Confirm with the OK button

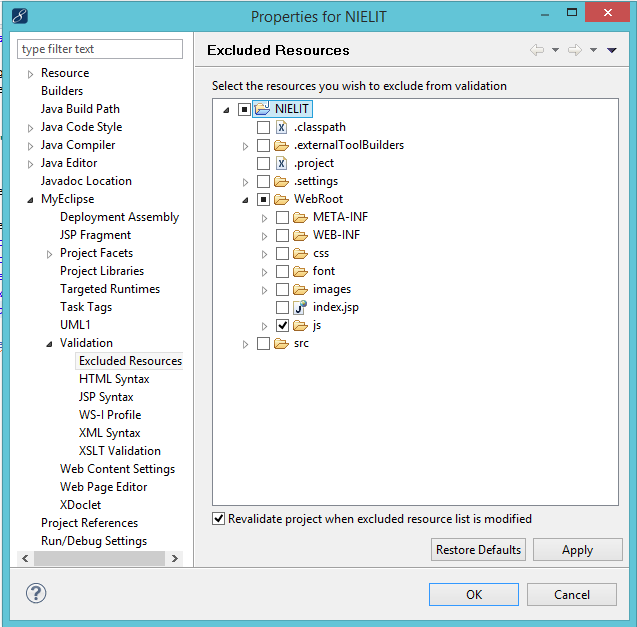point(474,594)
